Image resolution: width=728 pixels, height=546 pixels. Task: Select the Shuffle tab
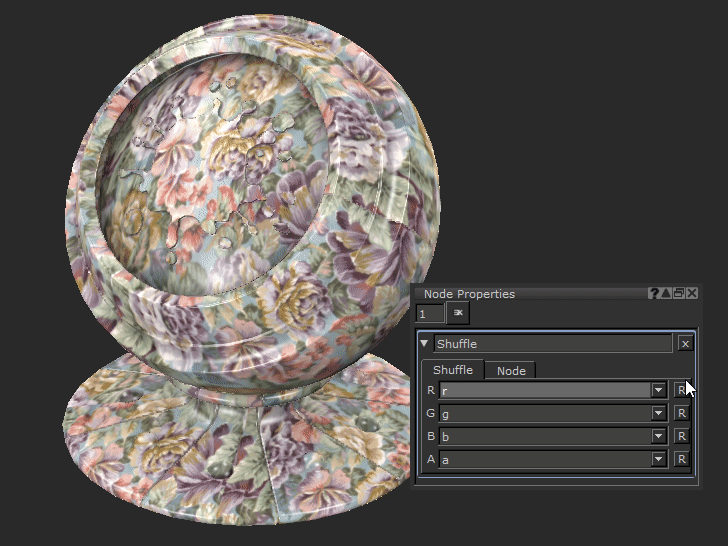pyautogui.click(x=453, y=370)
